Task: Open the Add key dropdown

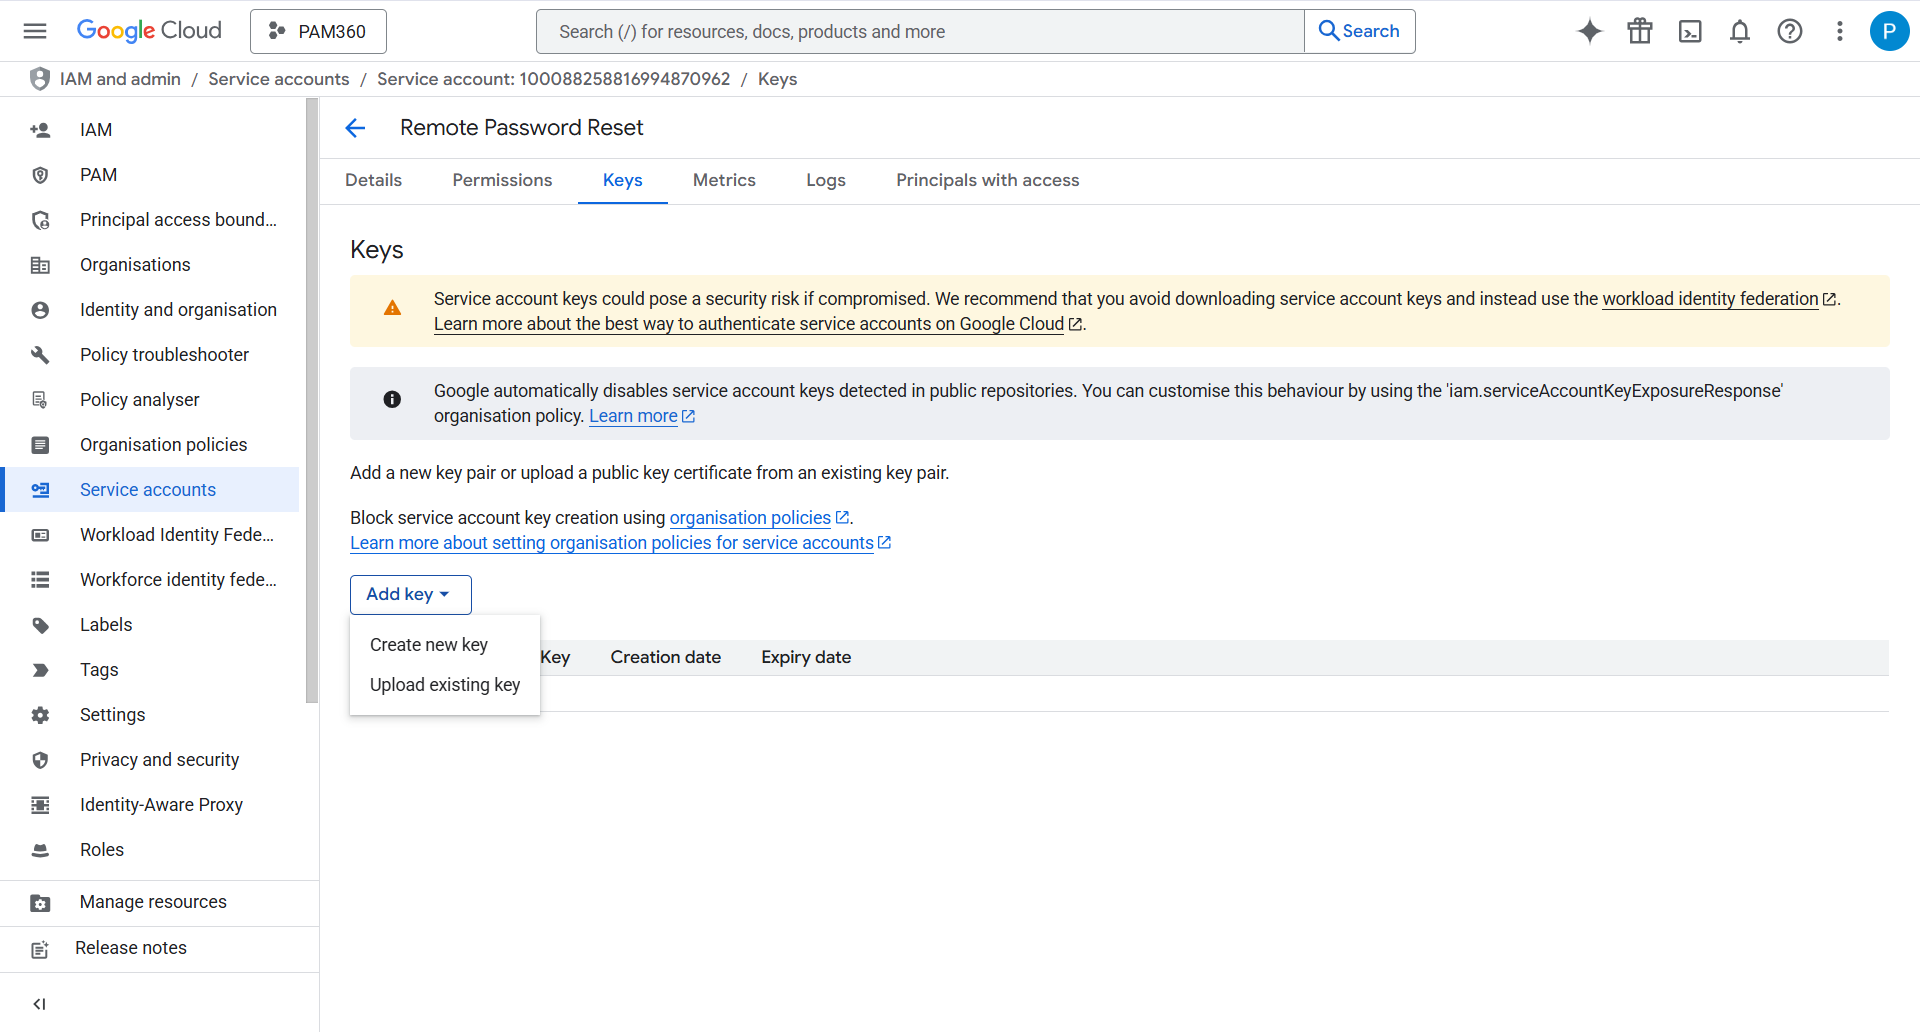Action: [x=410, y=594]
